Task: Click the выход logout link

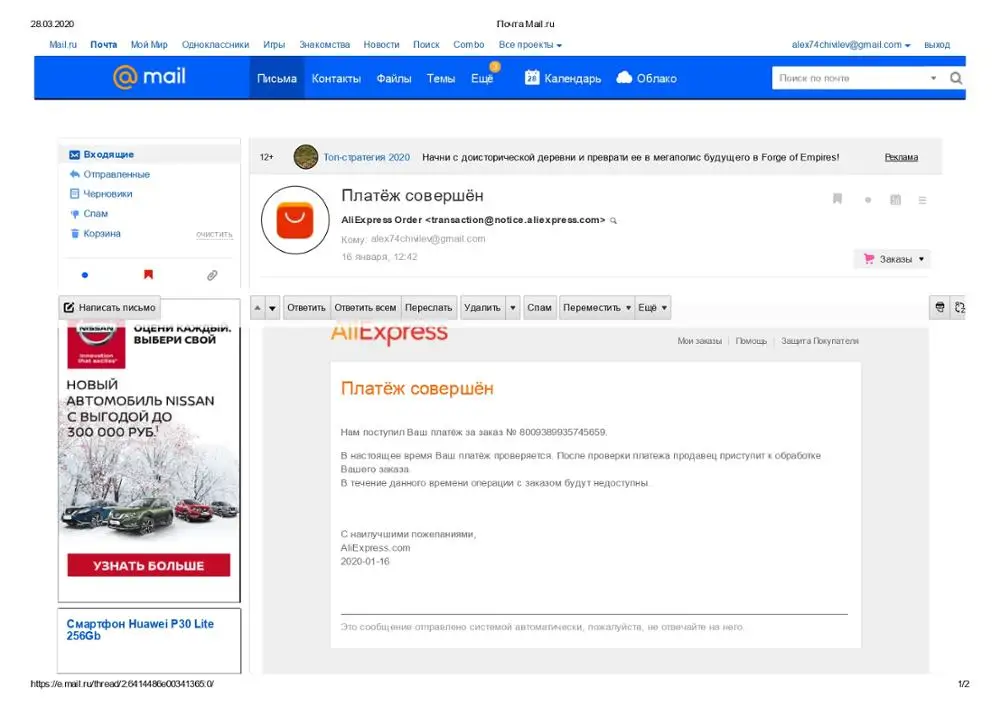Action: tap(937, 45)
